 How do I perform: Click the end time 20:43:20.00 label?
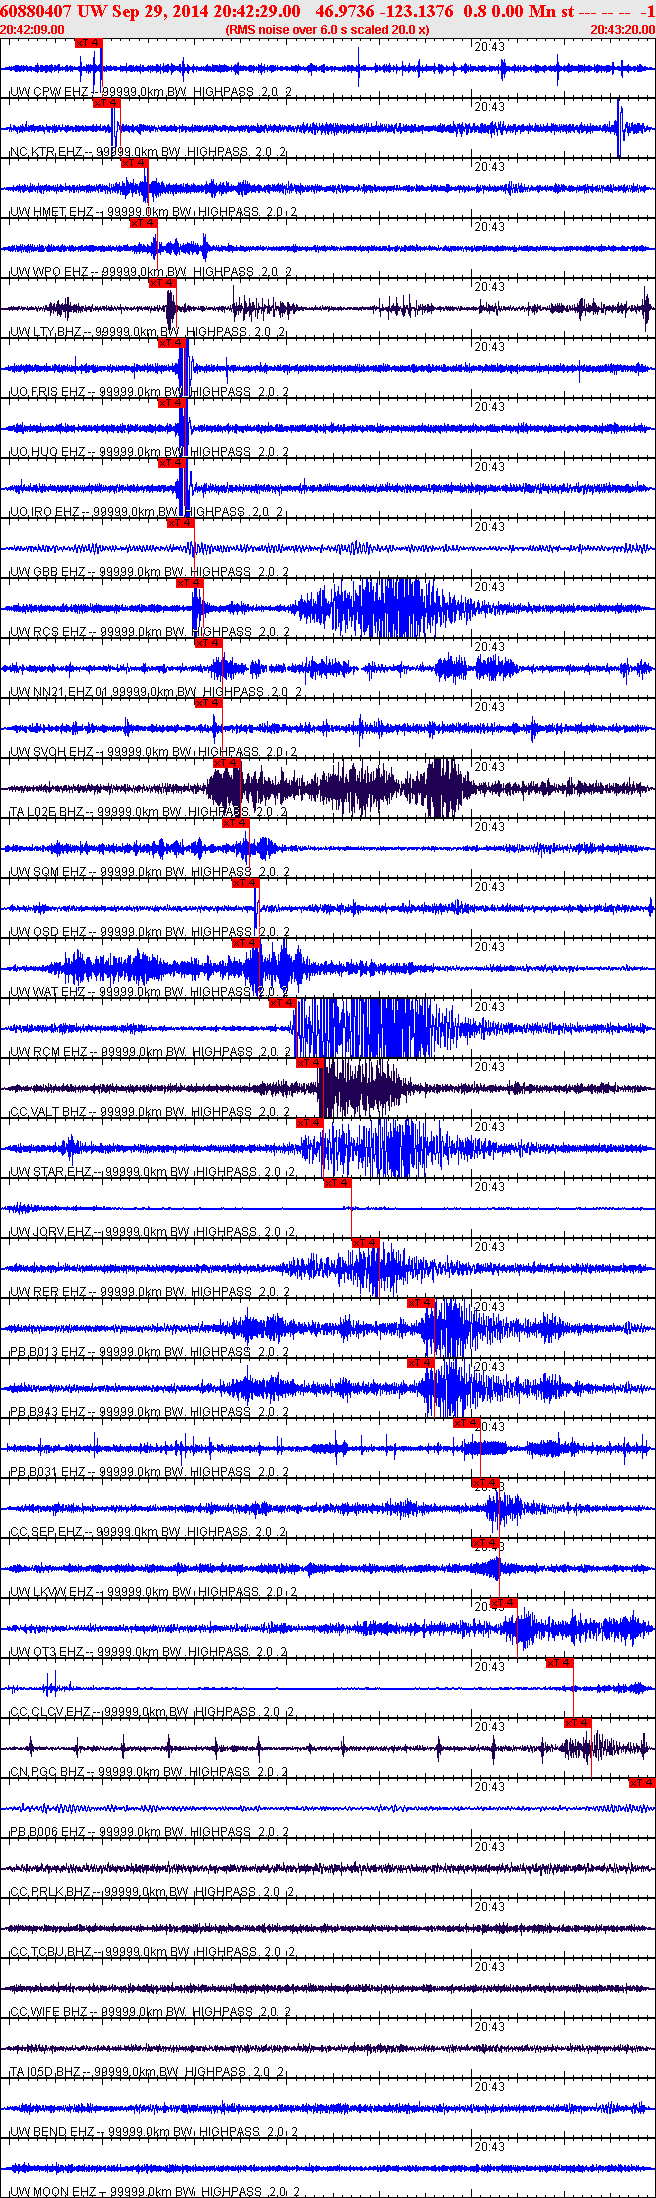pyautogui.click(x=622, y=30)
